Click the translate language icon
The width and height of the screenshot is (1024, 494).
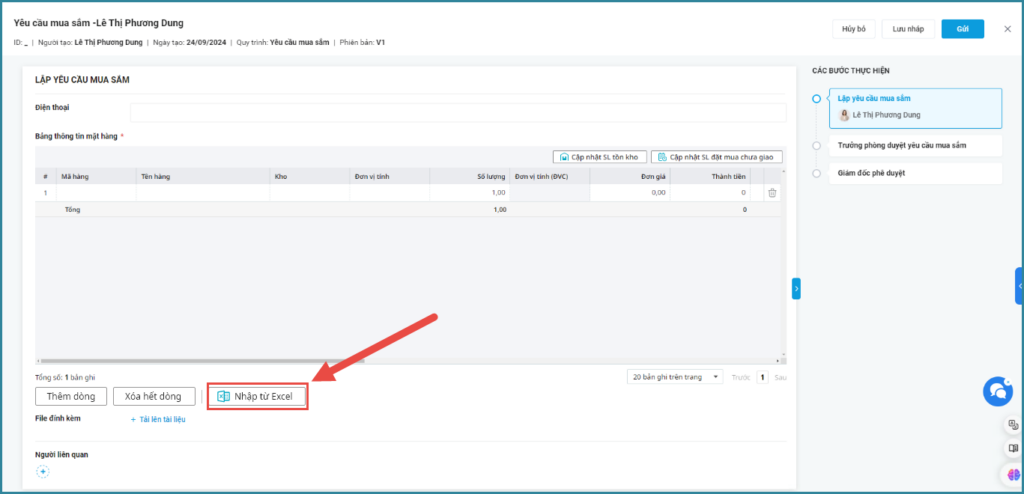tap(1014, 425)
